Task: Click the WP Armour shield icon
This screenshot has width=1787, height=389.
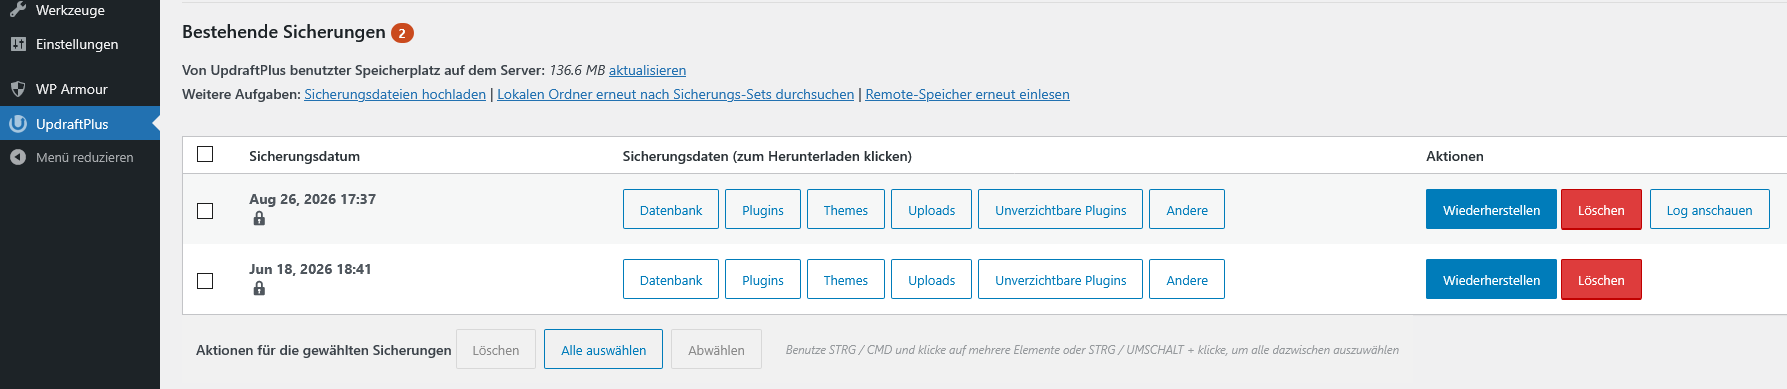Action: (x=18, y=89)
